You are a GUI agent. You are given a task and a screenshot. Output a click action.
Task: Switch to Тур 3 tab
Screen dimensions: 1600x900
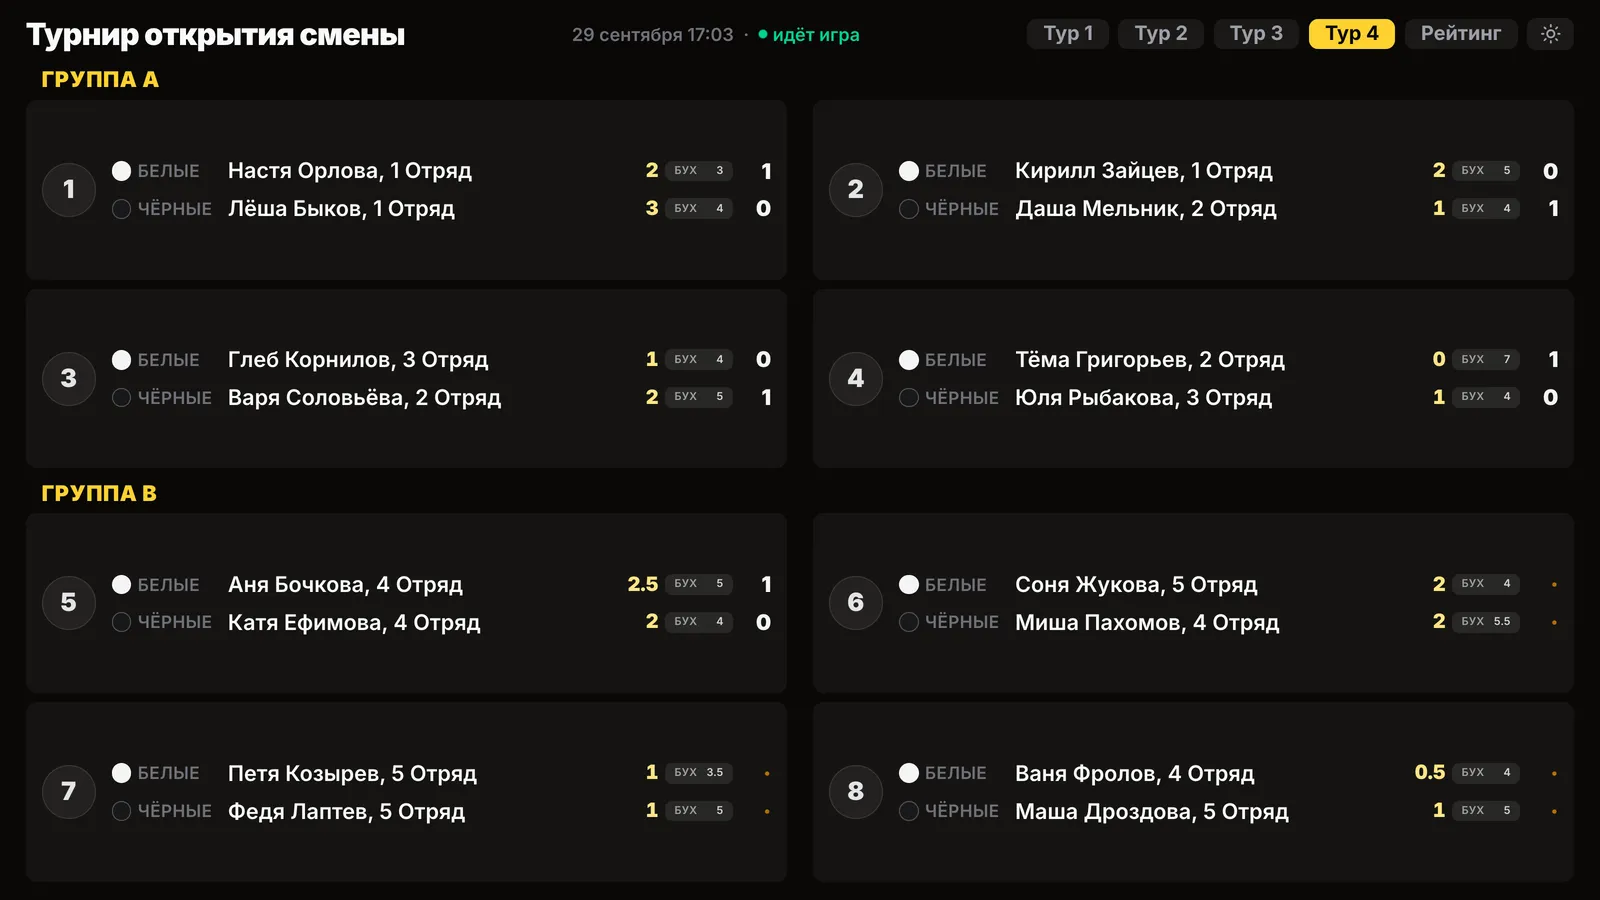point(1256,34)
